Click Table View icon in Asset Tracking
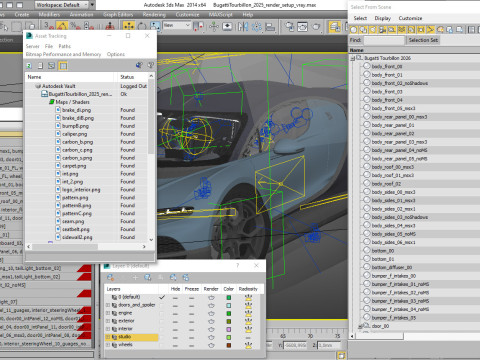 pyautogui.click(x=63, y=66)
